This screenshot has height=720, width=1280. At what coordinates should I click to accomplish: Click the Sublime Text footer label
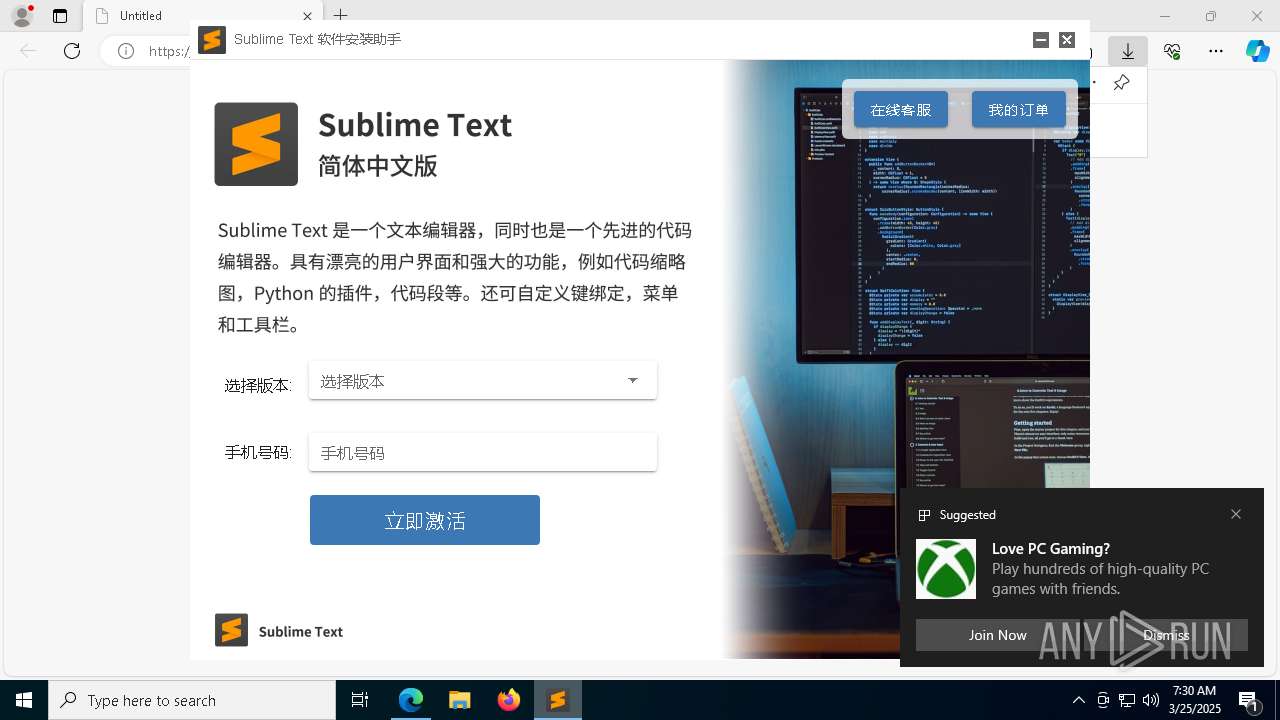coord(300,631)
